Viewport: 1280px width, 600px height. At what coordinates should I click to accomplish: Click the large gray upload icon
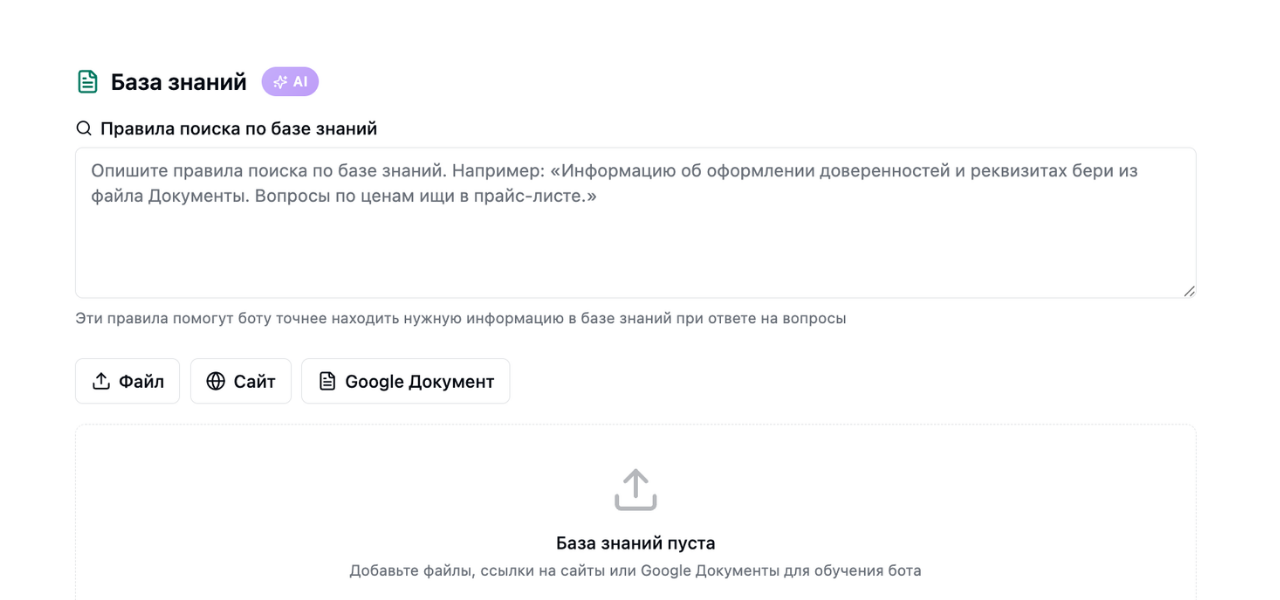pyautogui.click(x=635, y=490)
